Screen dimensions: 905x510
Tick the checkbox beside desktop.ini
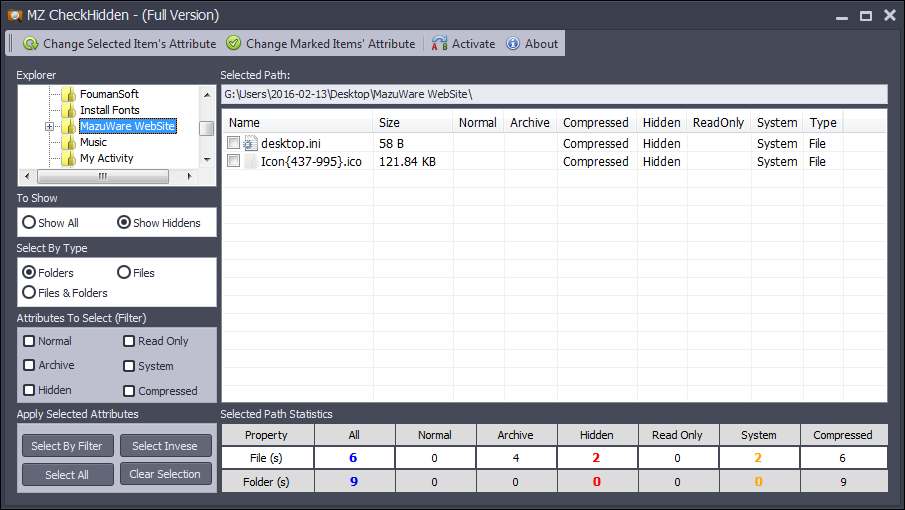pyautogui.click(x=234, y=144)
